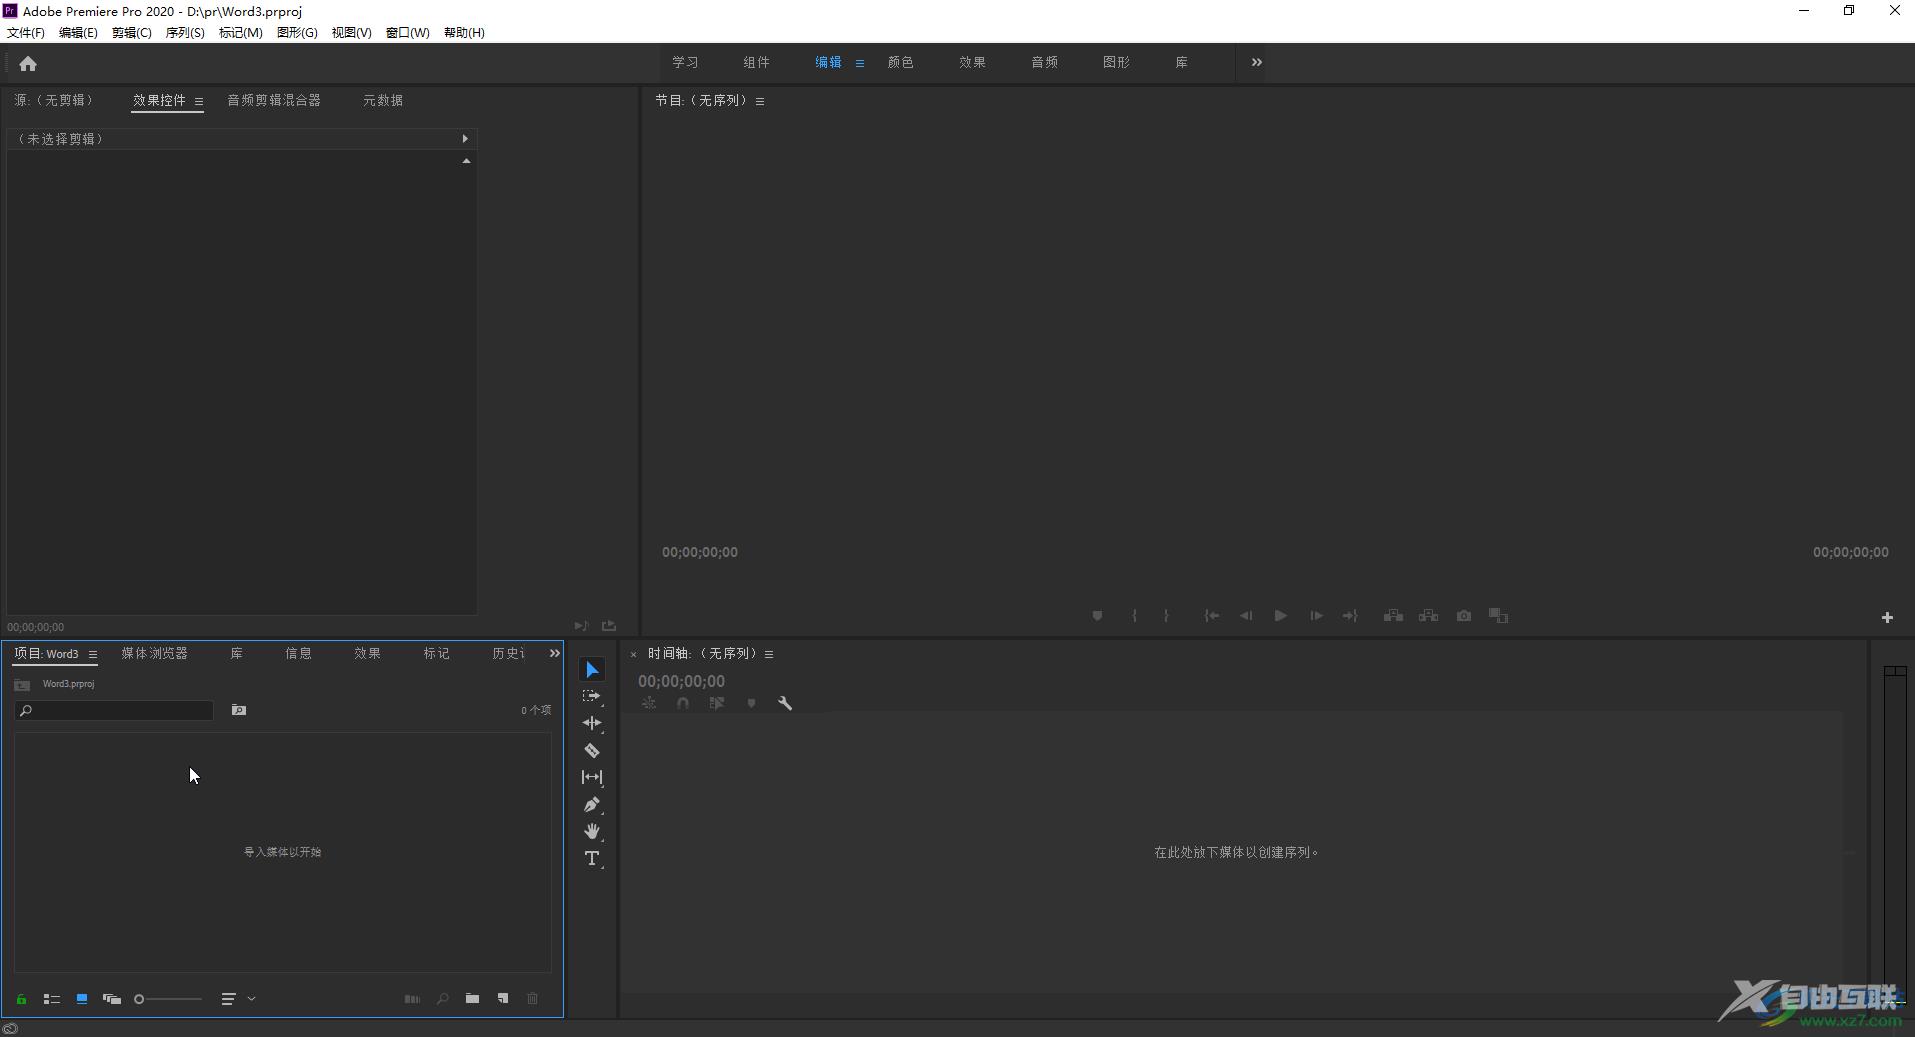
Task: Step back one frame in Program monitor
Action: [x=1246, y=616]
